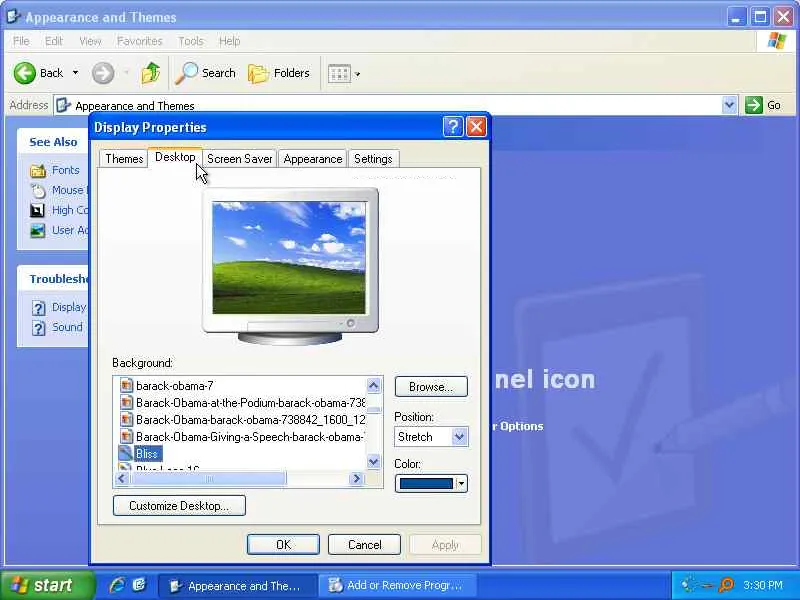Click the magnifier tray icon

tap(726, 585)
